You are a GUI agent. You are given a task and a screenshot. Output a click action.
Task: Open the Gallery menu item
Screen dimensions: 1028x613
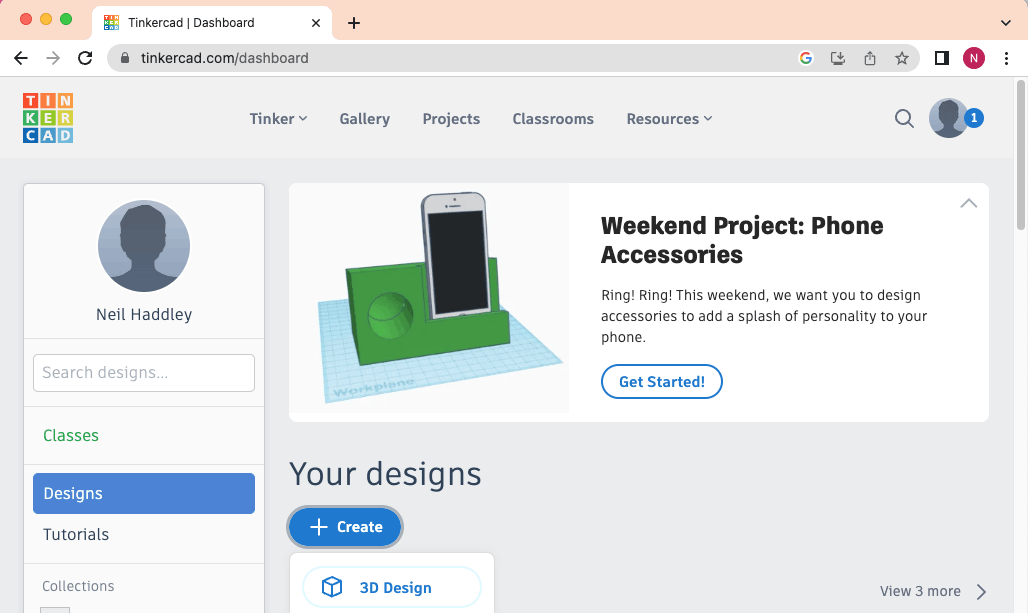pos(364,119)
